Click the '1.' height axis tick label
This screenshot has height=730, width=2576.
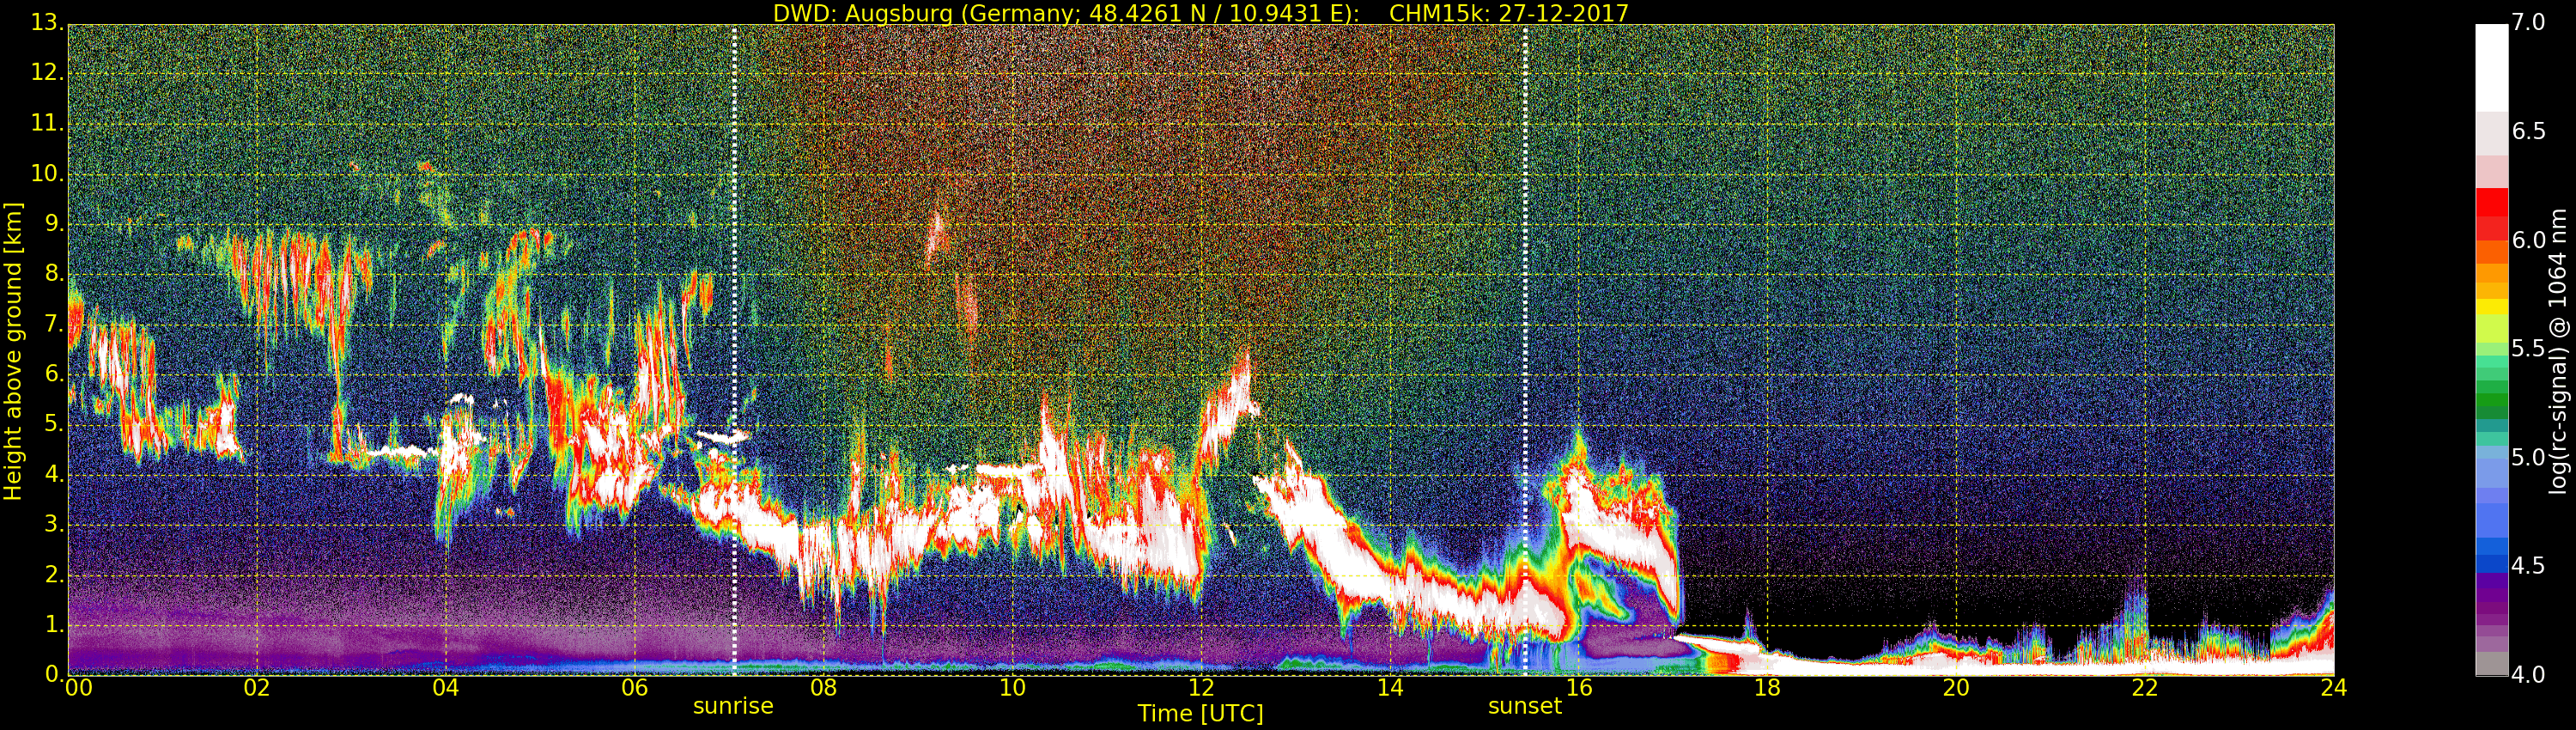[x=54, y=624]
